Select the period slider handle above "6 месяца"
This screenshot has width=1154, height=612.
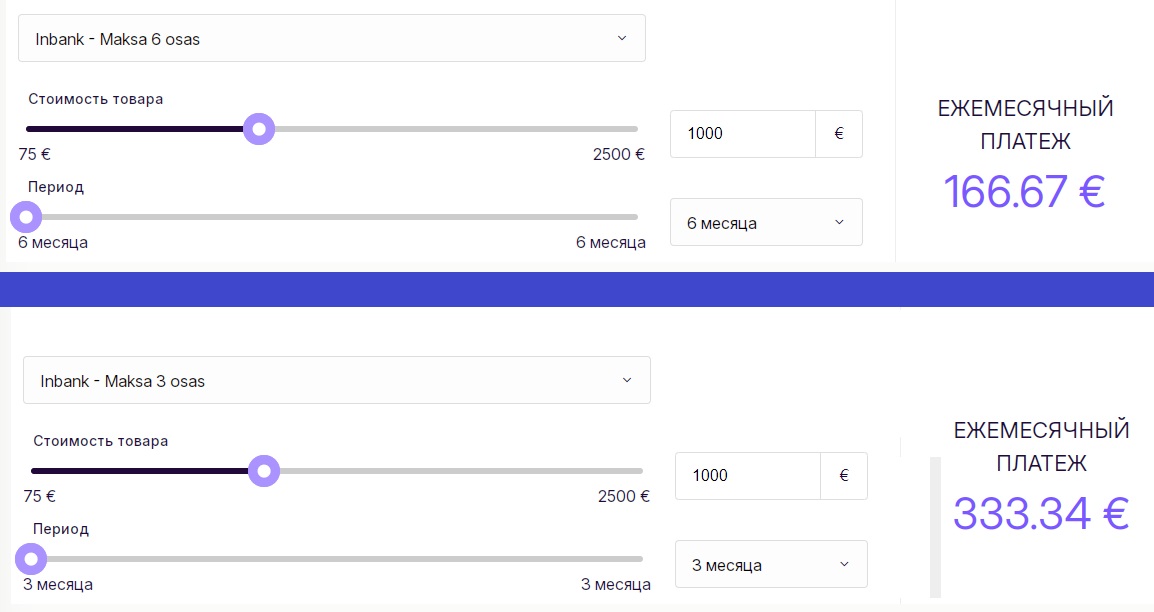pos(26,216)
